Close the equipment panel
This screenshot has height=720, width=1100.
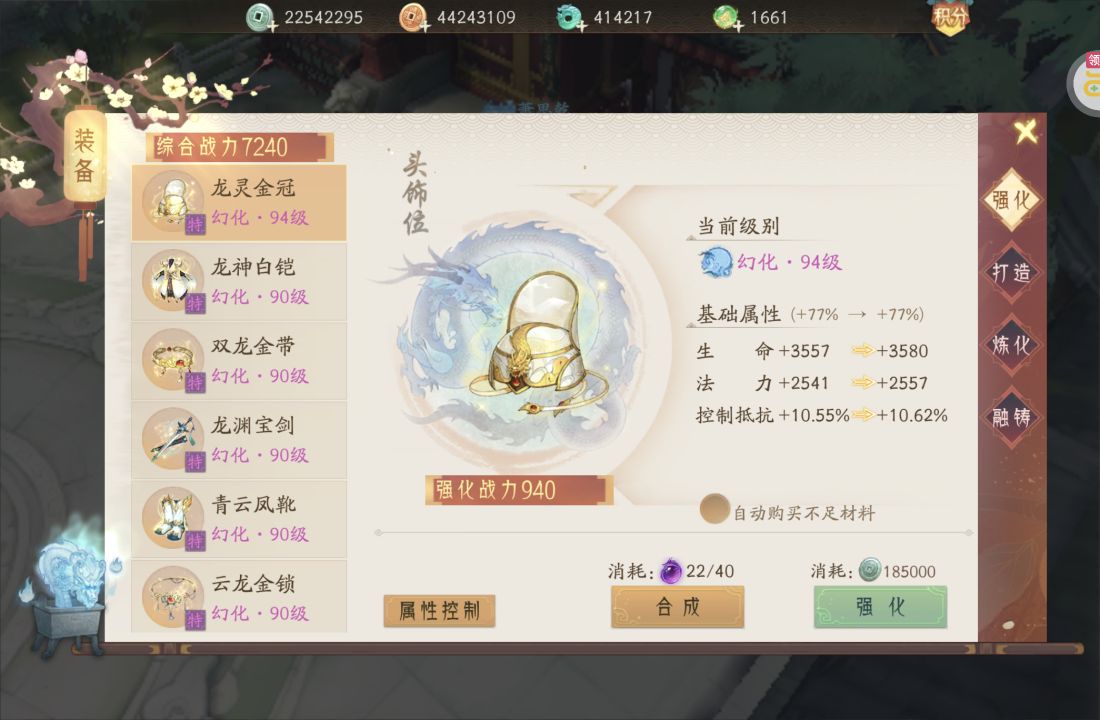pyautogui.click(x=1026, y=131)
